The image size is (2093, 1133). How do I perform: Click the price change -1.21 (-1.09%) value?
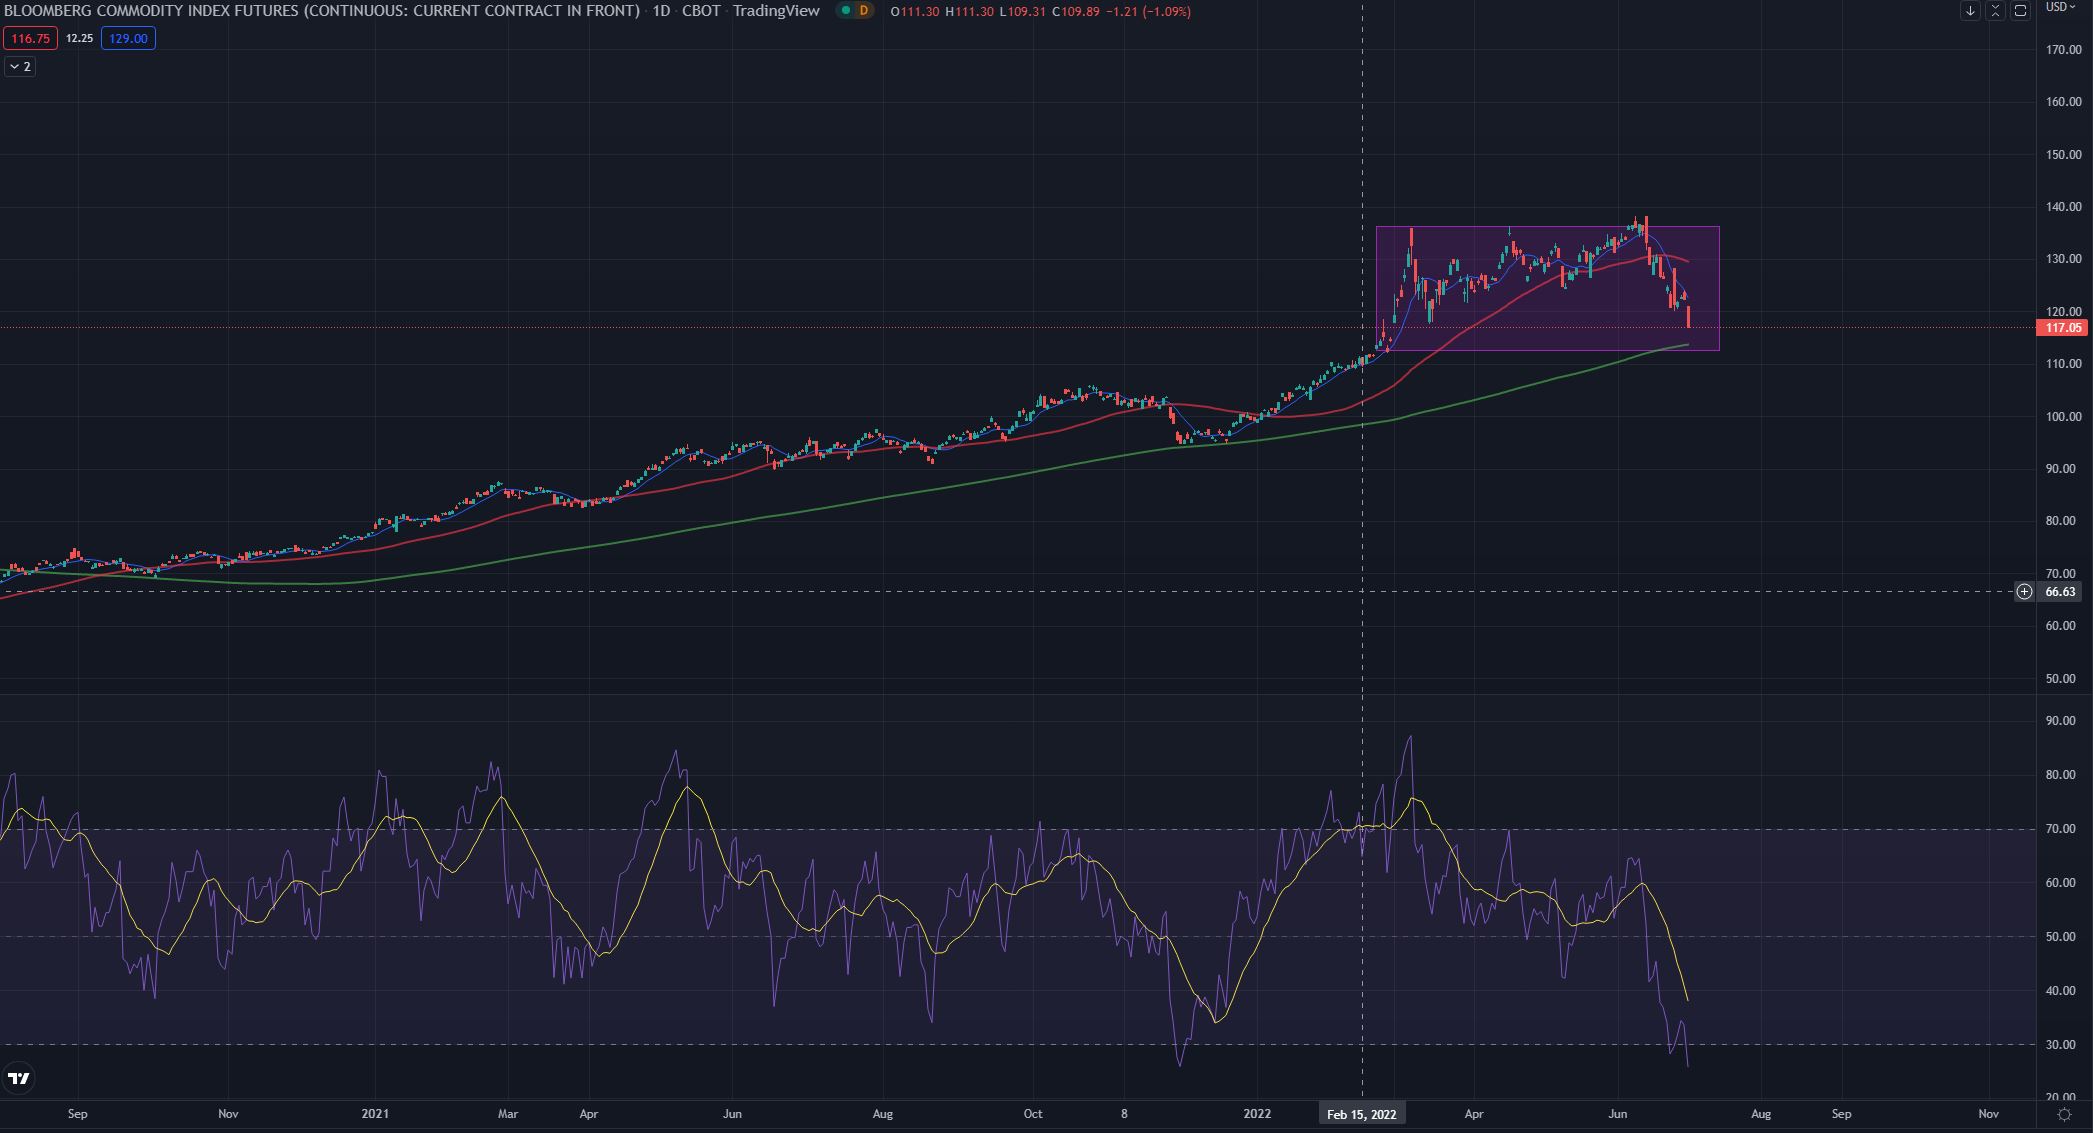pos(1147,12)
